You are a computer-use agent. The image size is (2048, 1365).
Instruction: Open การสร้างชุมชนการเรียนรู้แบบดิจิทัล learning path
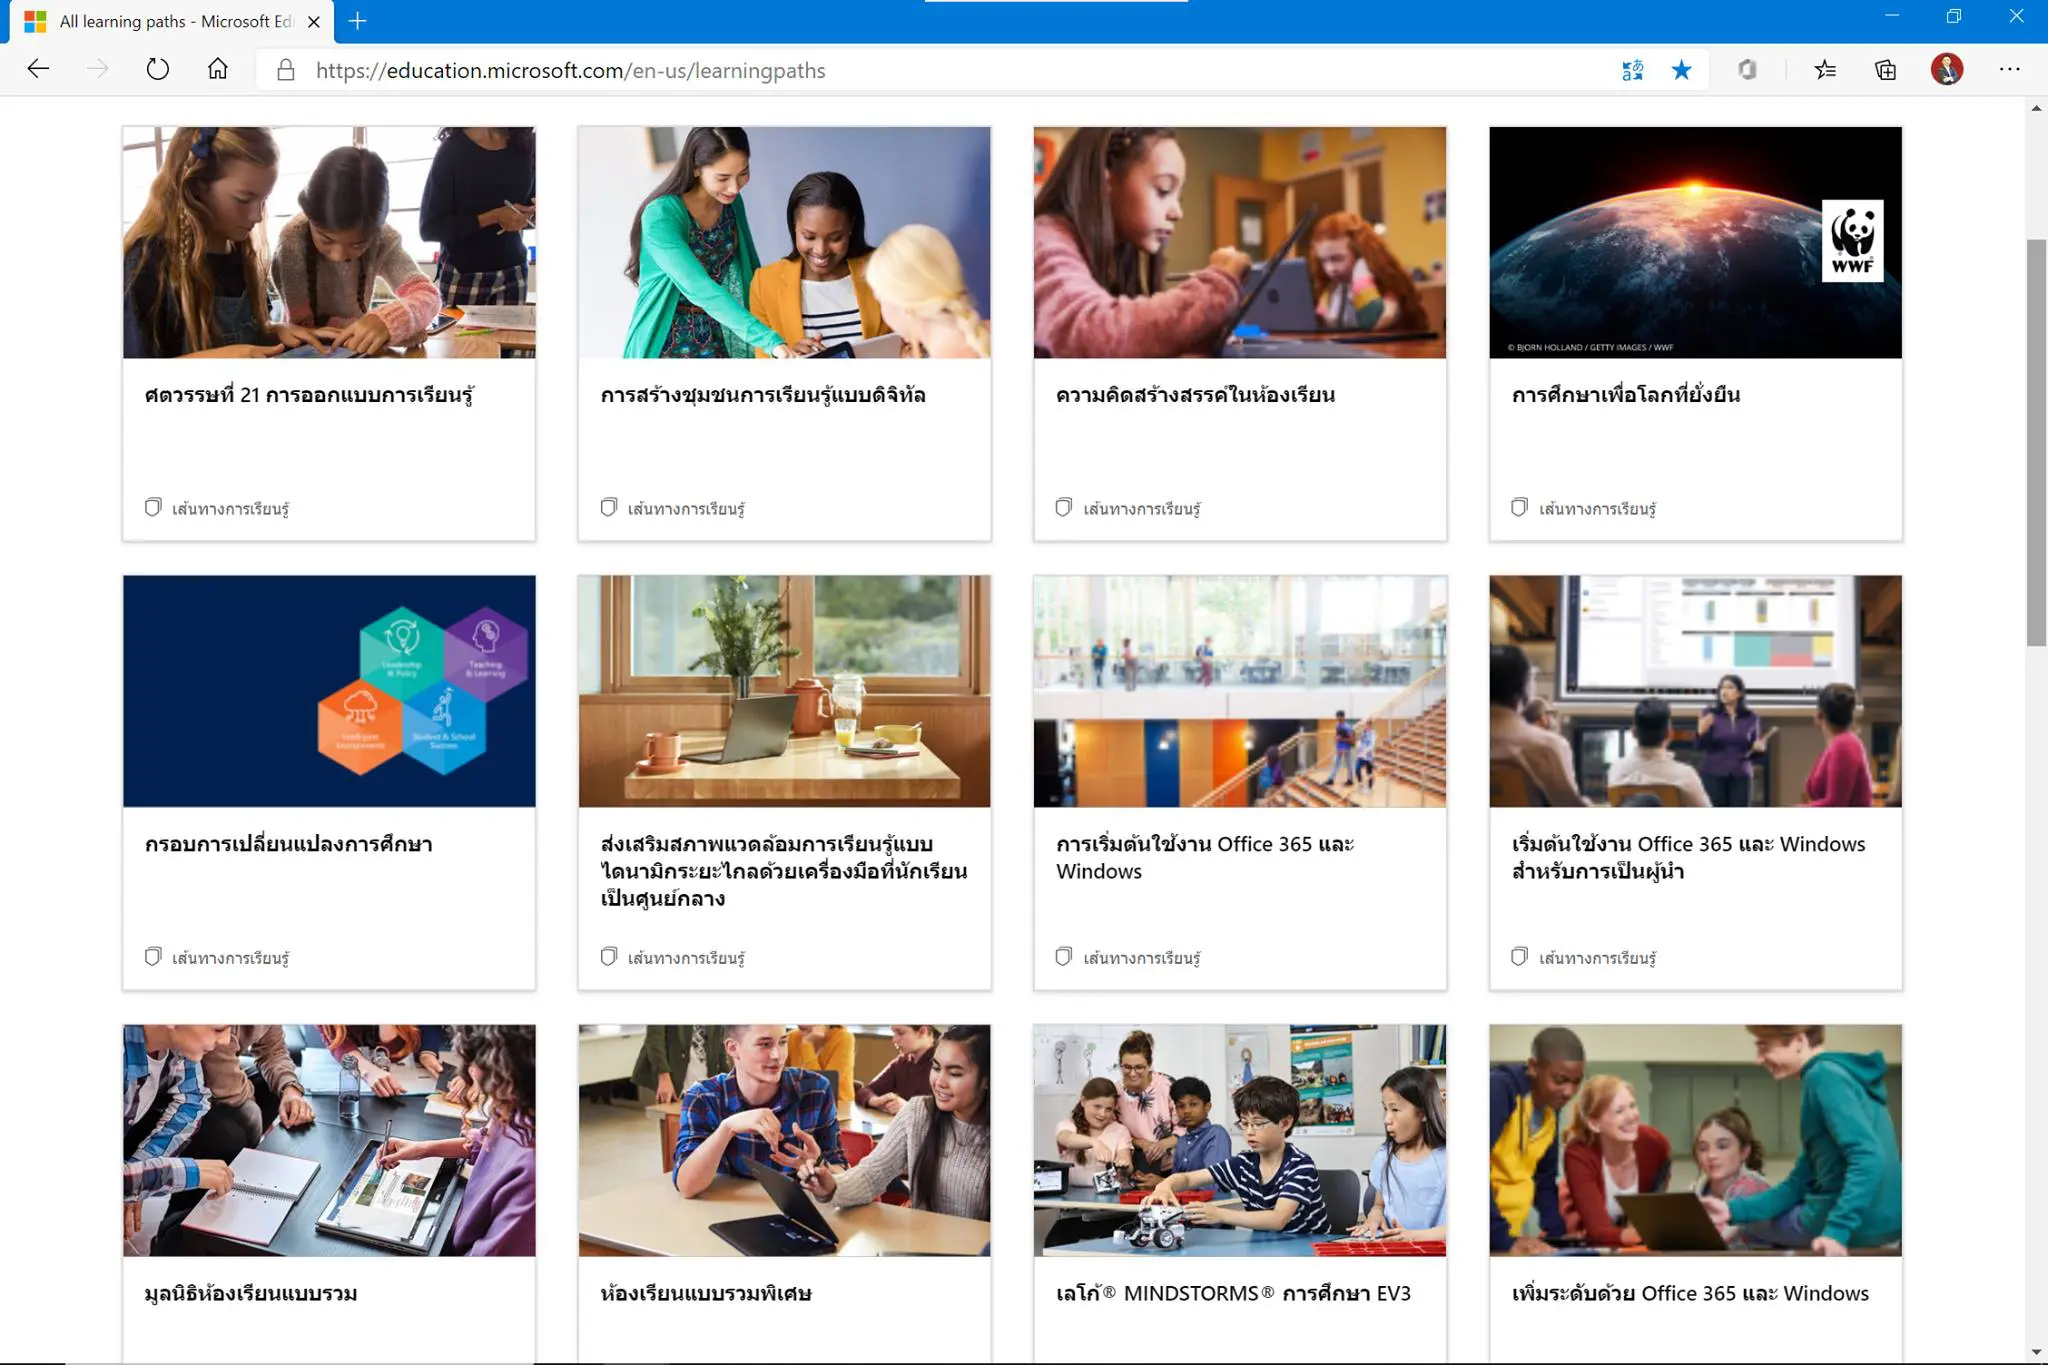pyautogui.click(x=763, y=395)
